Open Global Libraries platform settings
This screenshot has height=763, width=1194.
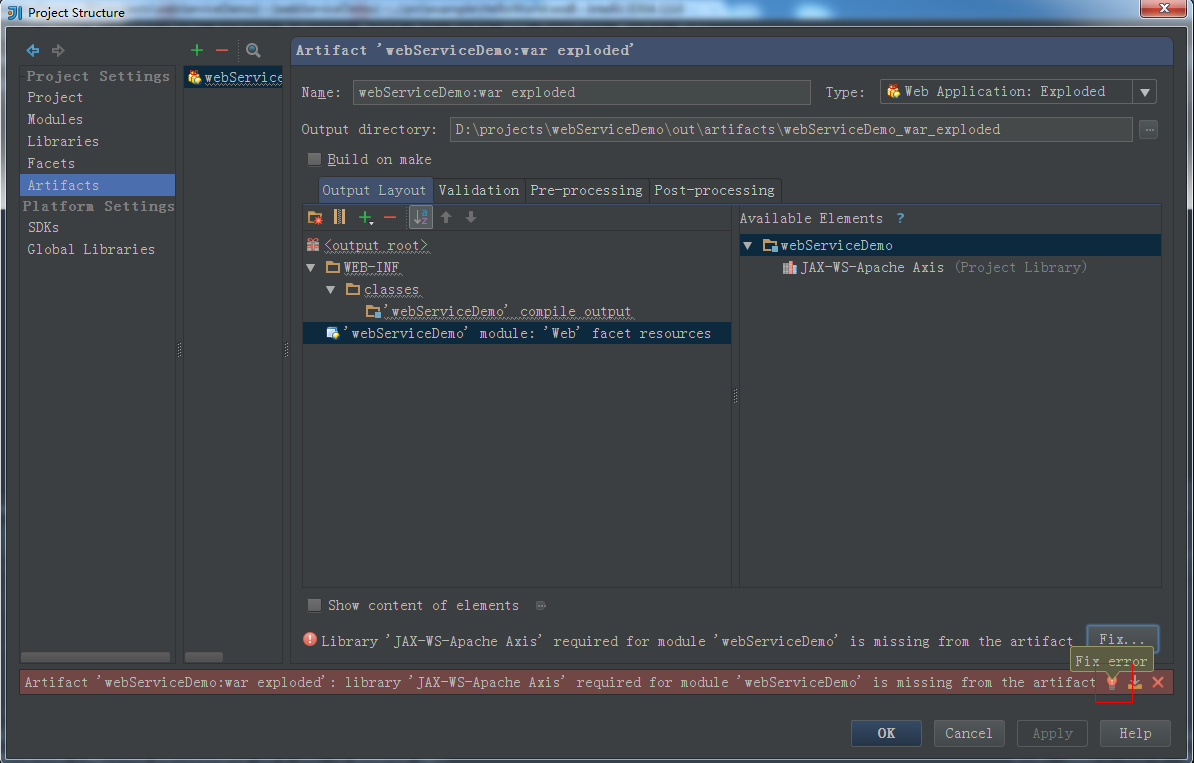(x=97, y=250)
